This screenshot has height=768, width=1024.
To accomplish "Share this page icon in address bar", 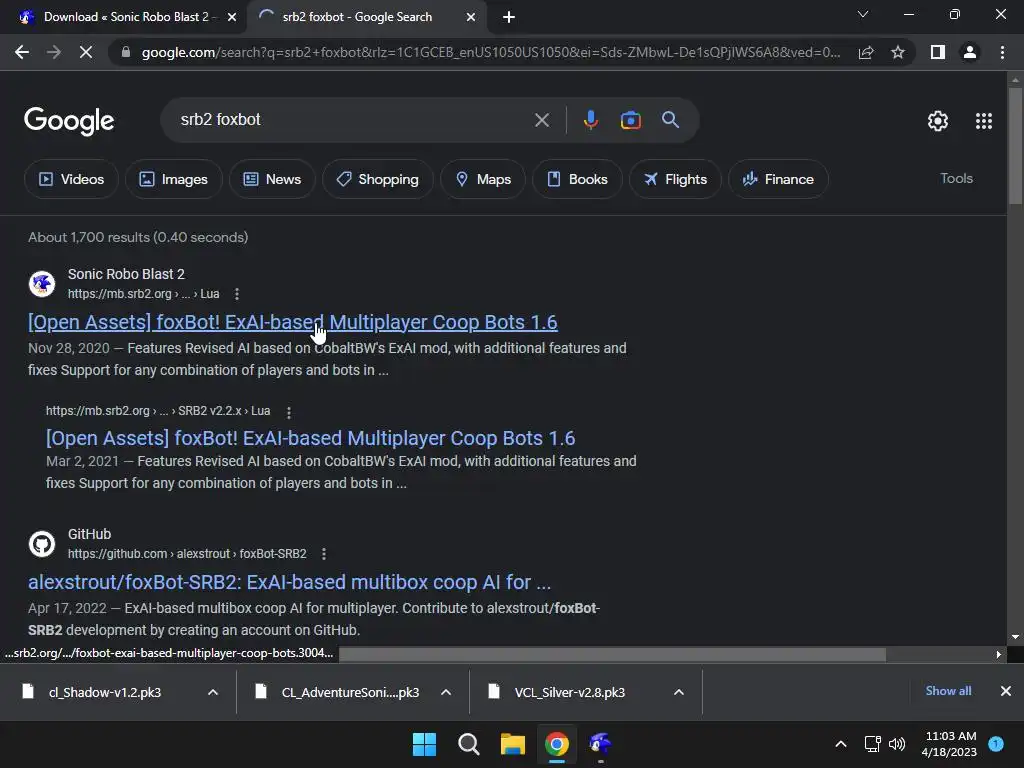I will (866, 52).
